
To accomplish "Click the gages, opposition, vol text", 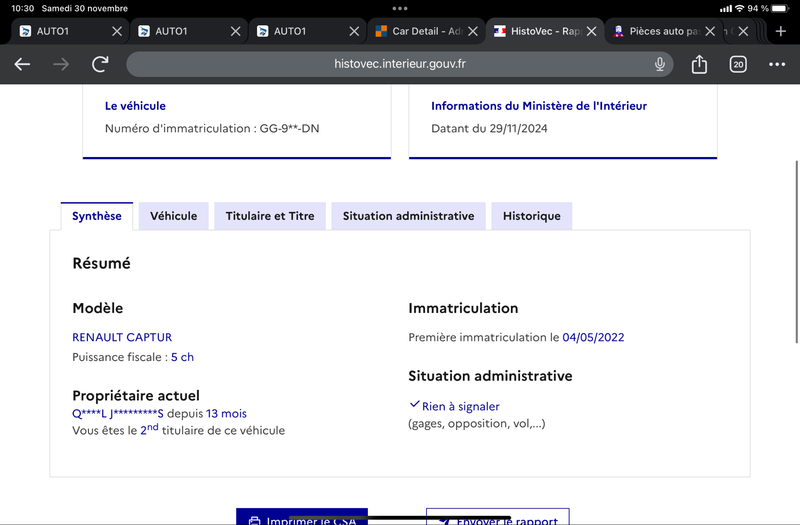I will (x=477, y=423).
